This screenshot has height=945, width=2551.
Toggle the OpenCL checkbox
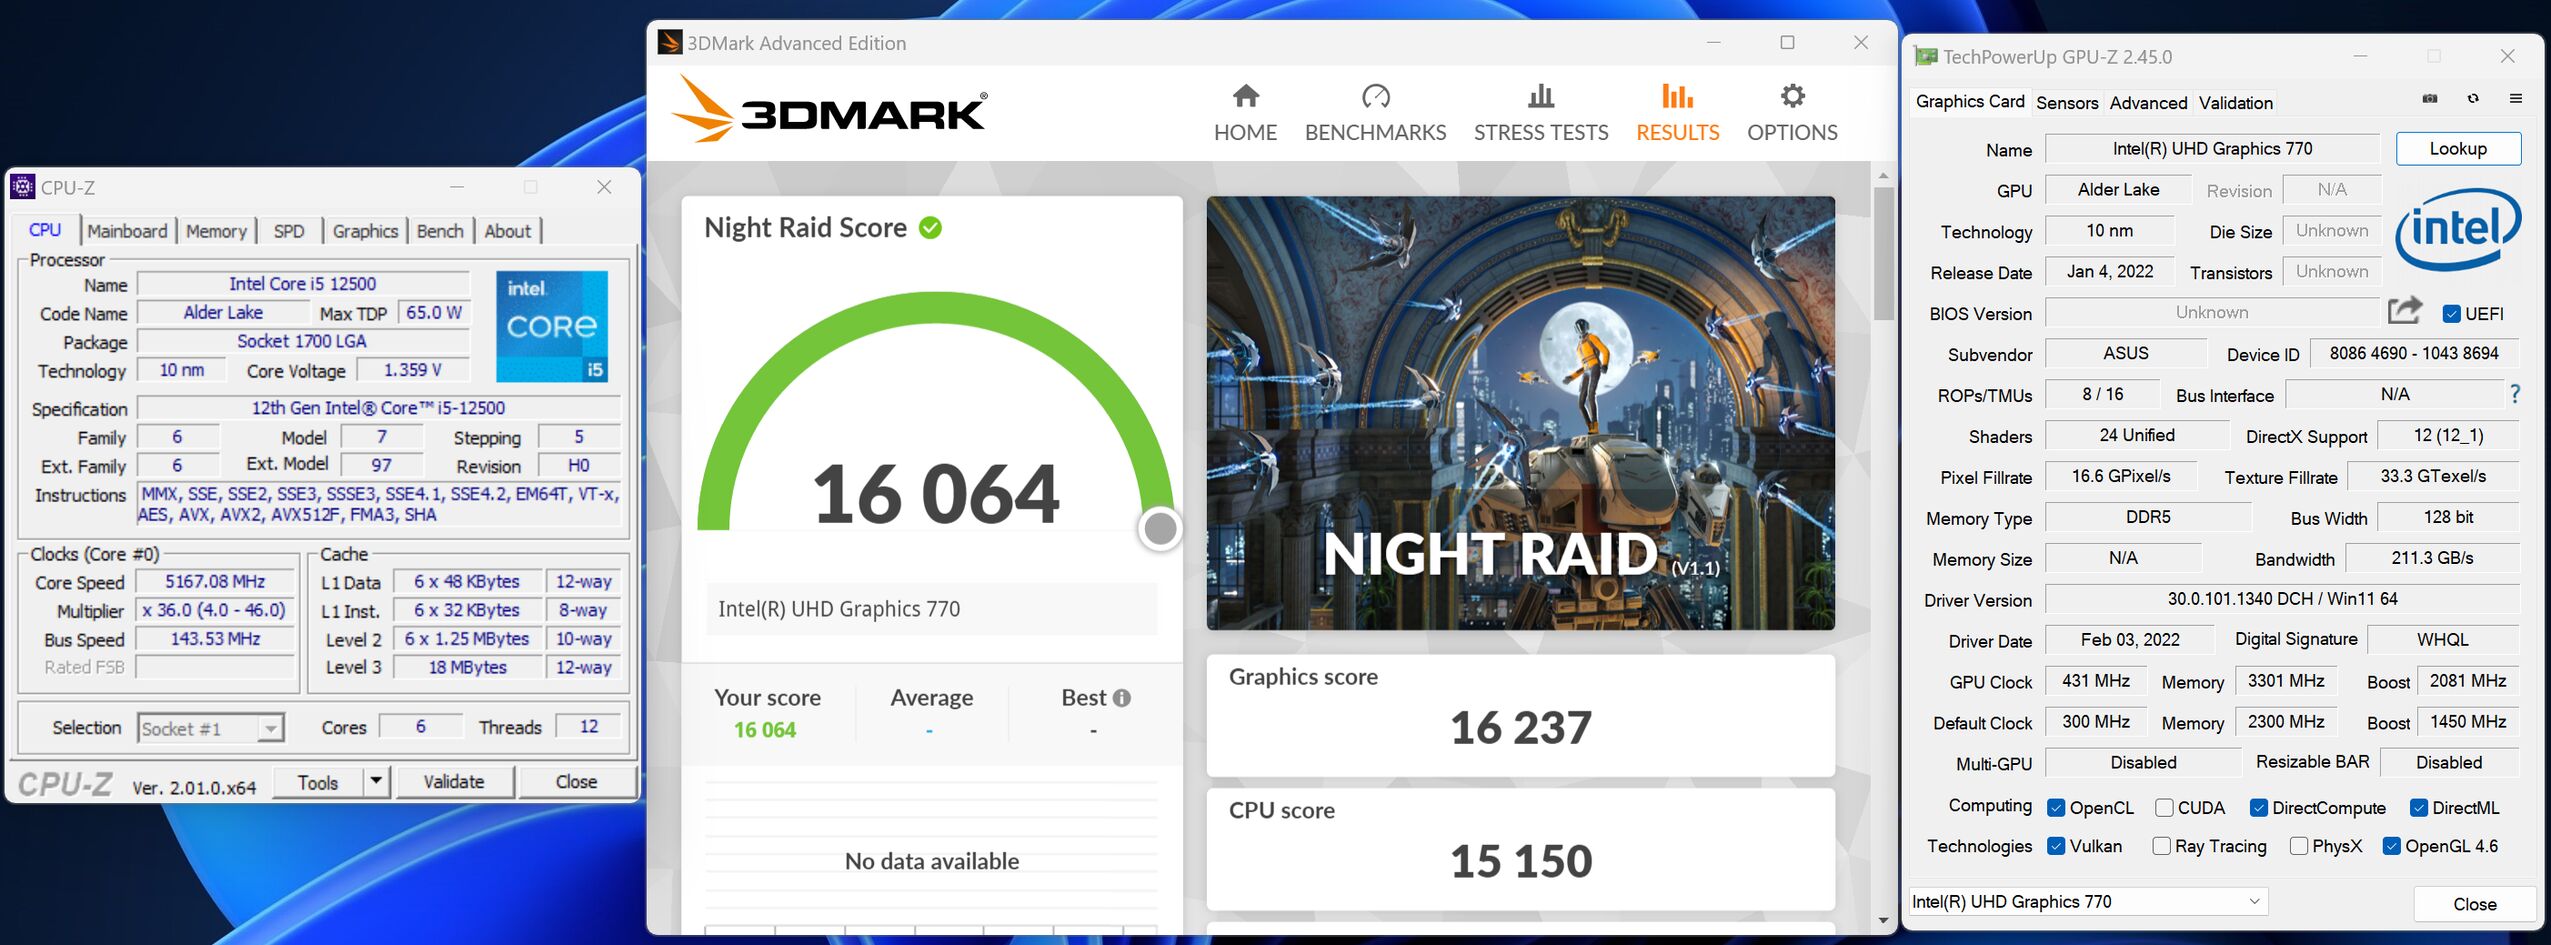tap(2056, 808)
